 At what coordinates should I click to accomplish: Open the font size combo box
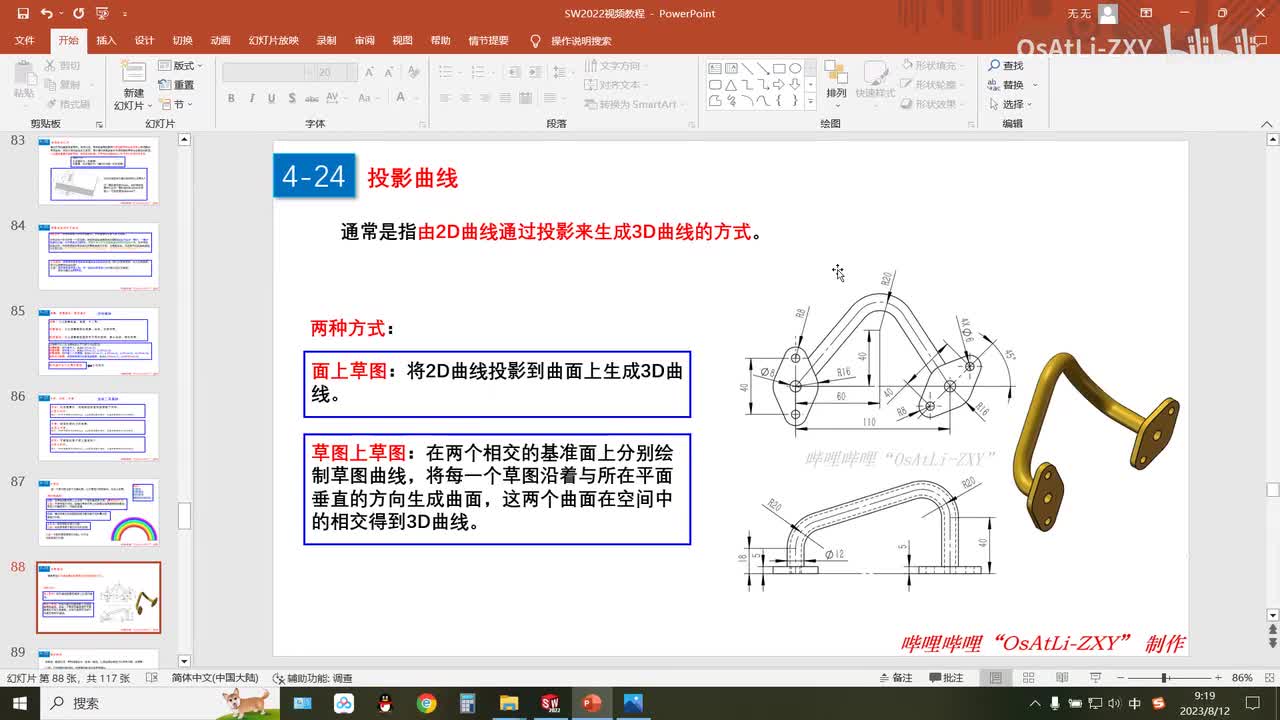(336, 72)
